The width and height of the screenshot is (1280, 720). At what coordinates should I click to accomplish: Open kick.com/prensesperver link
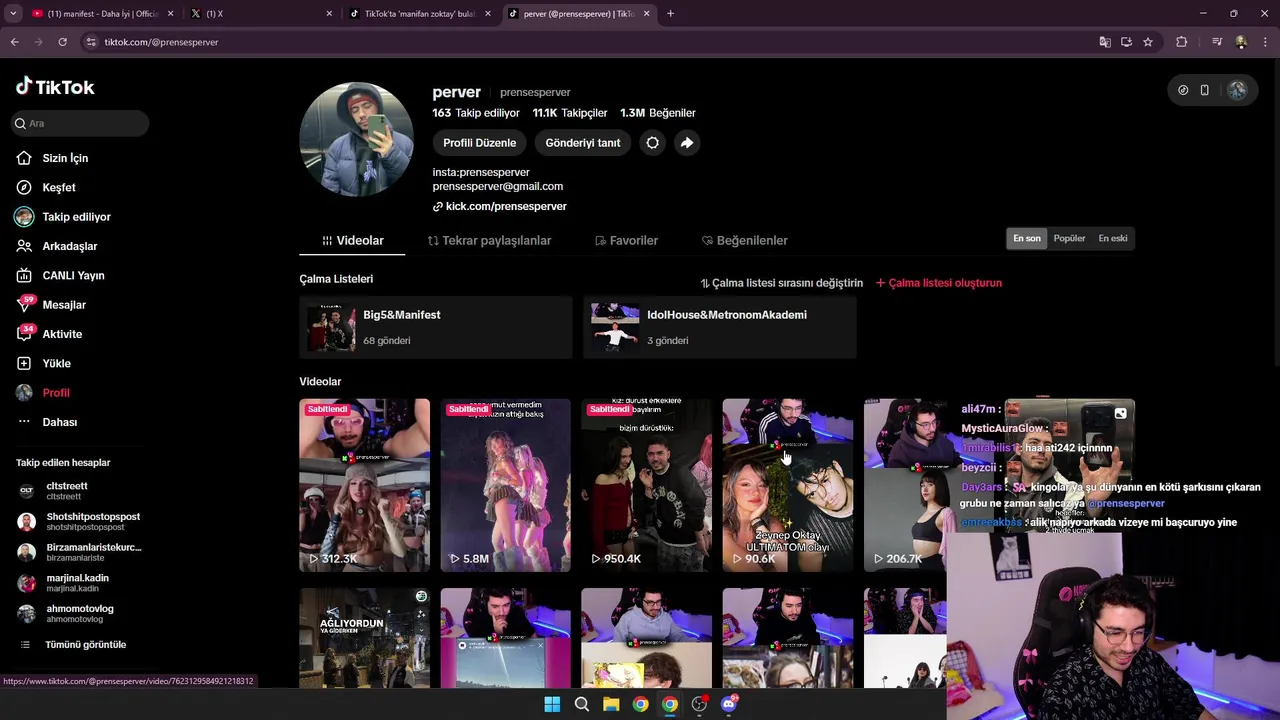click(x=500, y=206)
